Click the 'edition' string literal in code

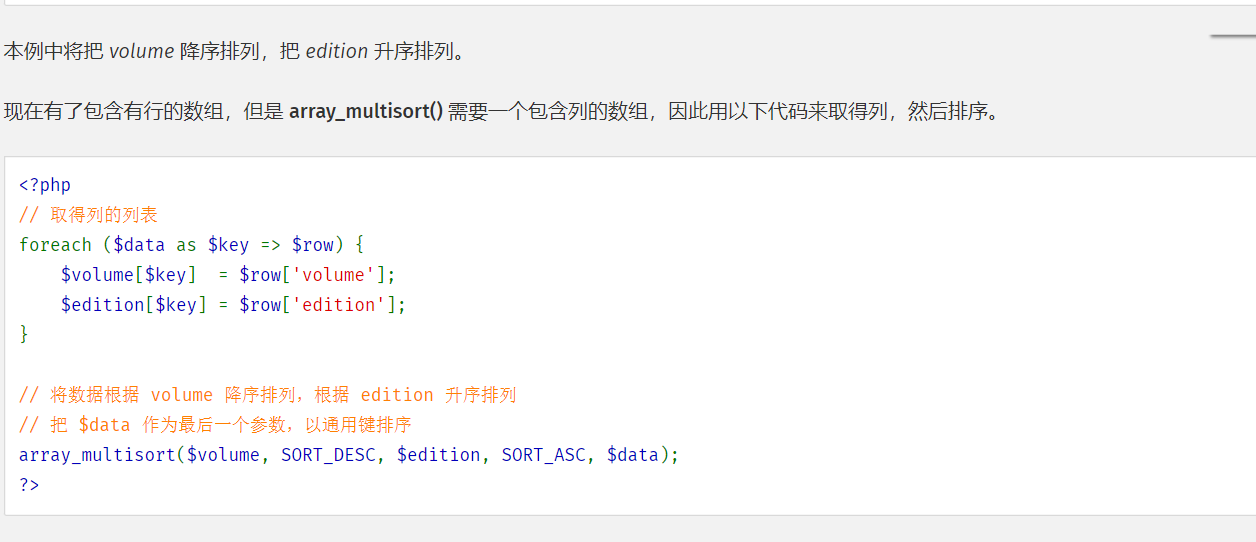(339, 305)
